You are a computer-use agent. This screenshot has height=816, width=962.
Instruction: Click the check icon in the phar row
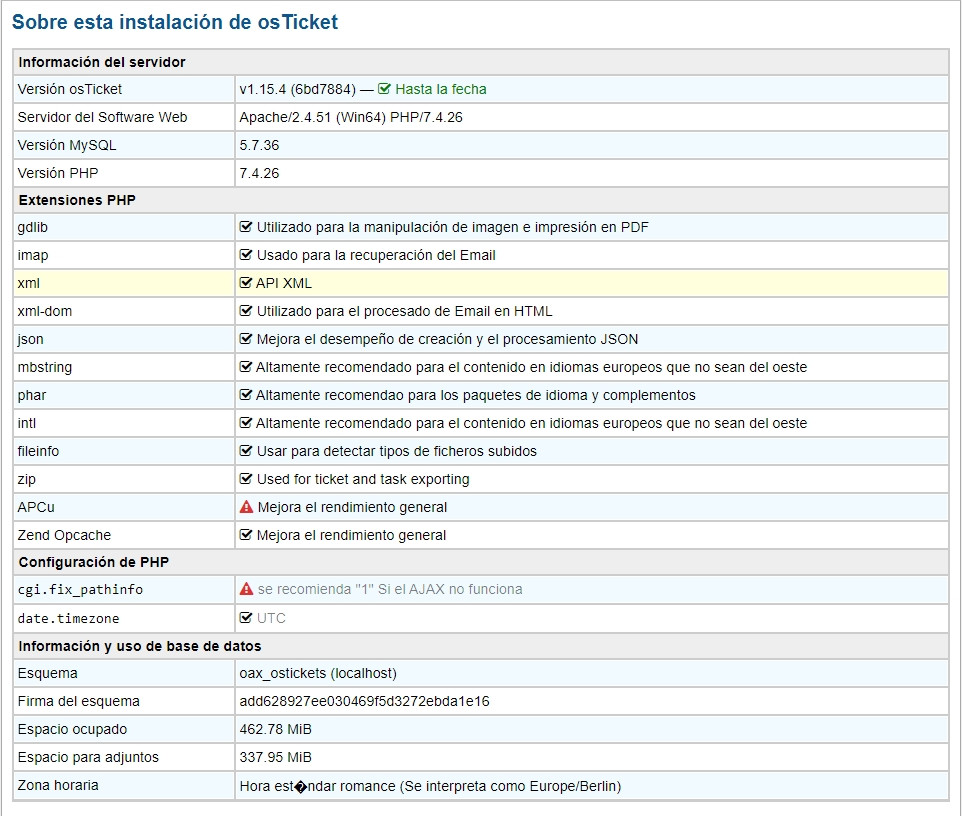(x=245, y=395)
